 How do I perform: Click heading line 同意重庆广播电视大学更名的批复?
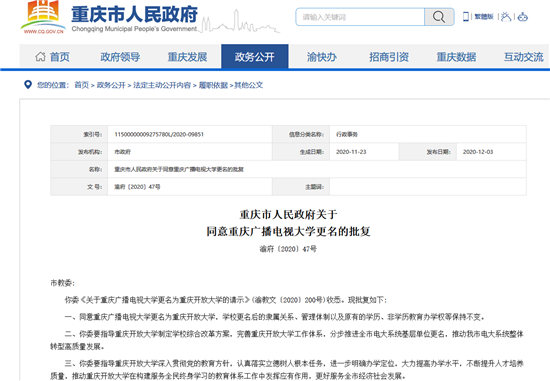click(288, 232)
